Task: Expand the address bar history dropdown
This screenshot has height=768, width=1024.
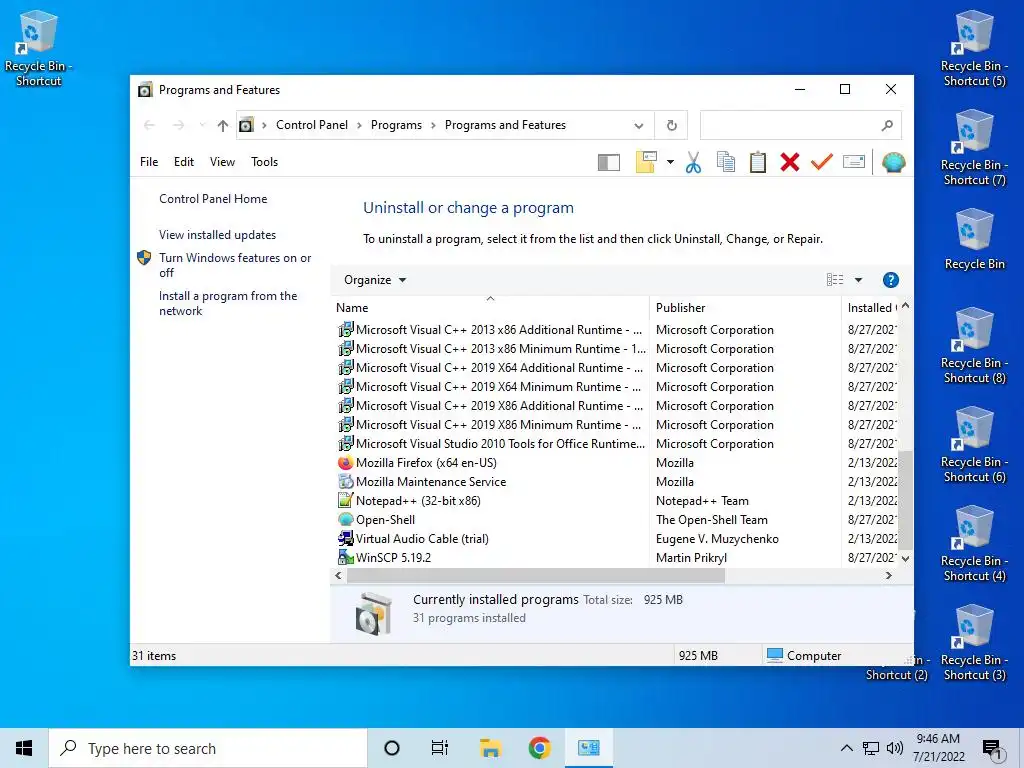Action: pos(639,125)
